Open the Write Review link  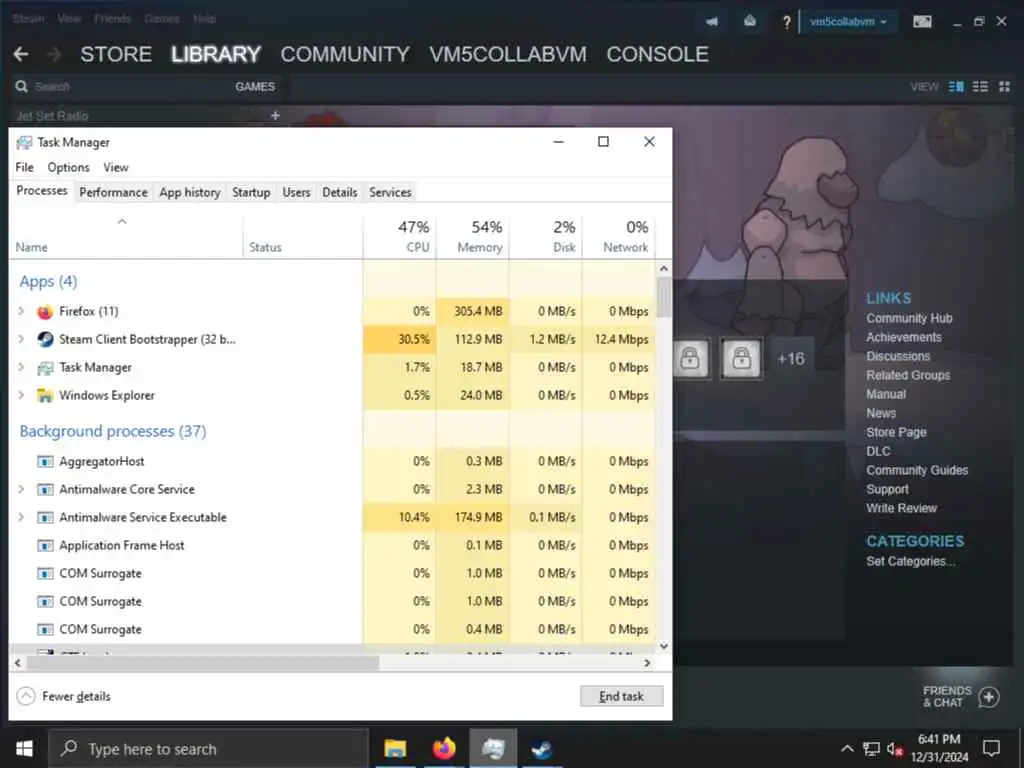coord(901,508)
